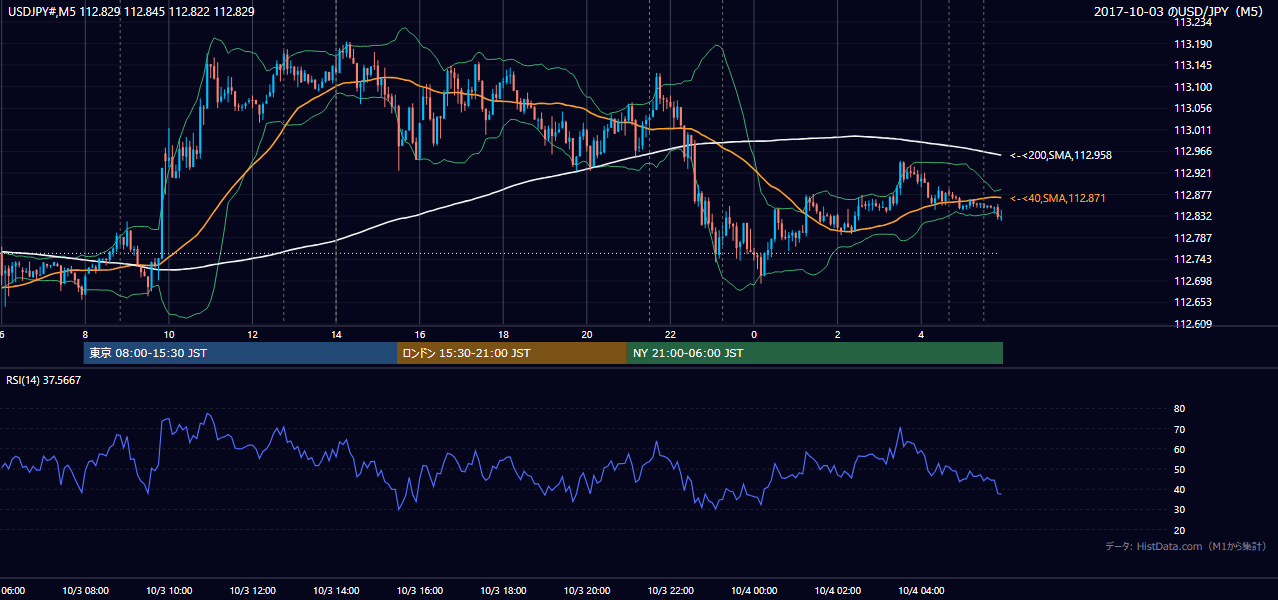Select the 40 SMA label reading 112.871
The width and height of the screenshot is (1278, 600).
(1058, 199)
